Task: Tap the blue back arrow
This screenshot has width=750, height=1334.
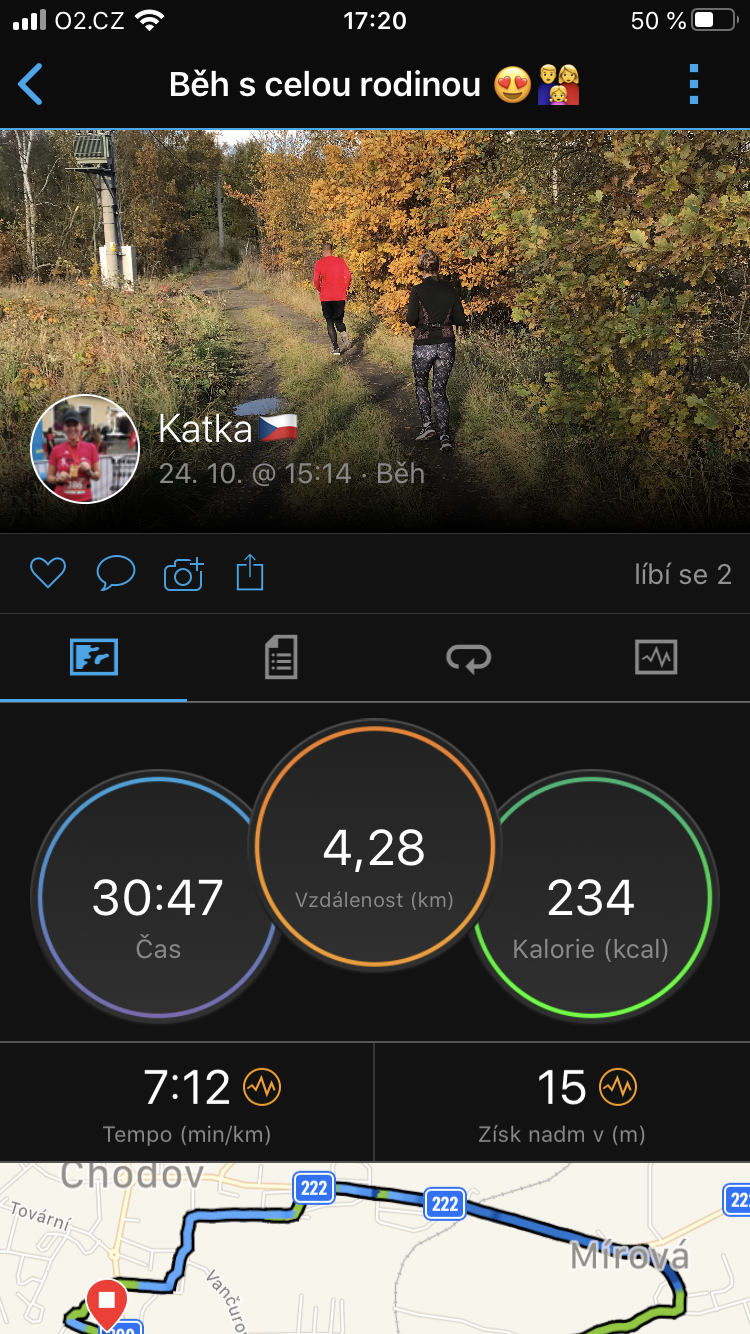Action: 31,85
